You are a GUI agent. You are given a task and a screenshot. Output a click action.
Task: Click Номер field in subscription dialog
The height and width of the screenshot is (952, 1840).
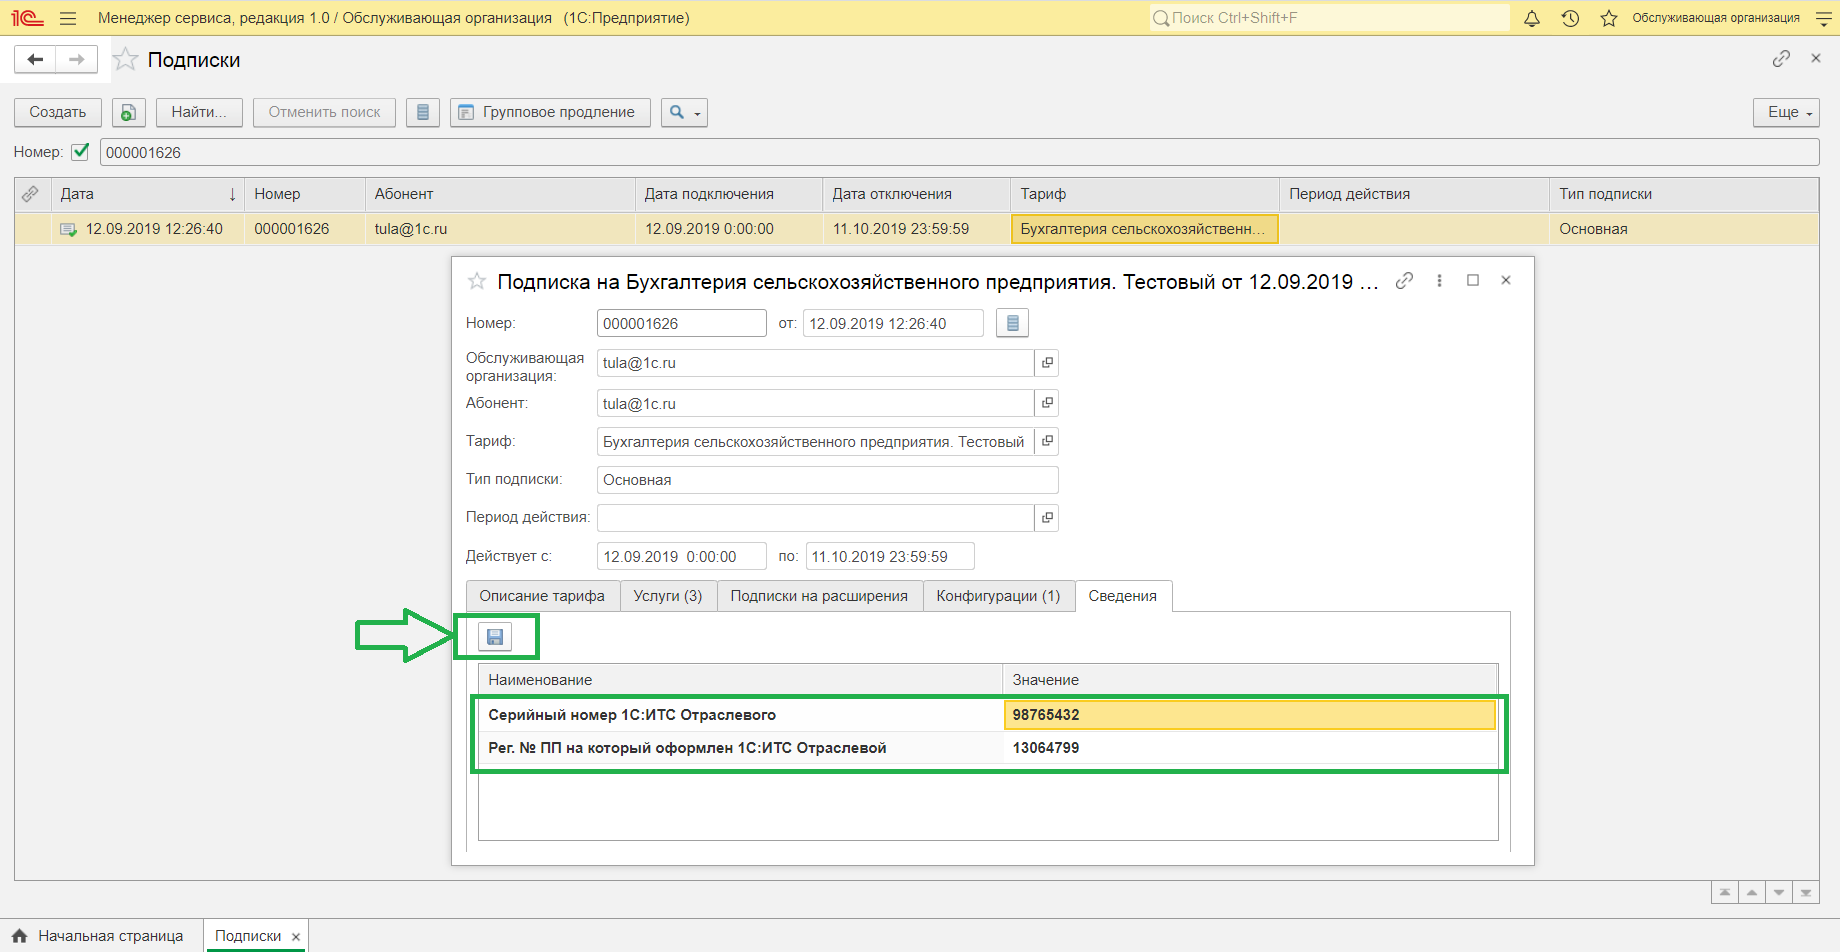[x=682, y=323]
